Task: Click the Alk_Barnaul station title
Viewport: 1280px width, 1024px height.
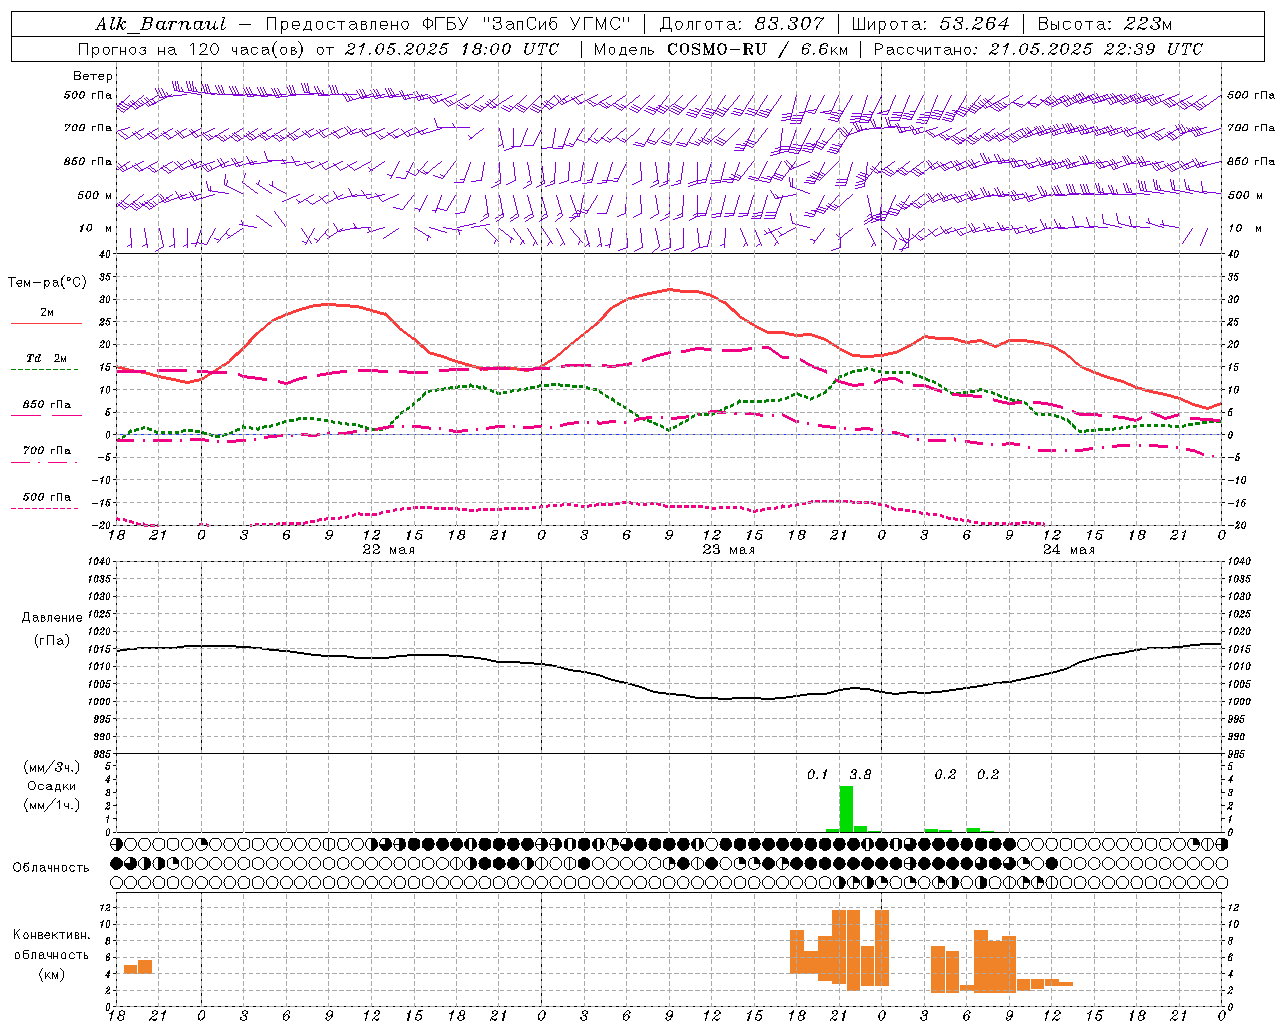Action: pyautogui.click(x=161, y=24)
